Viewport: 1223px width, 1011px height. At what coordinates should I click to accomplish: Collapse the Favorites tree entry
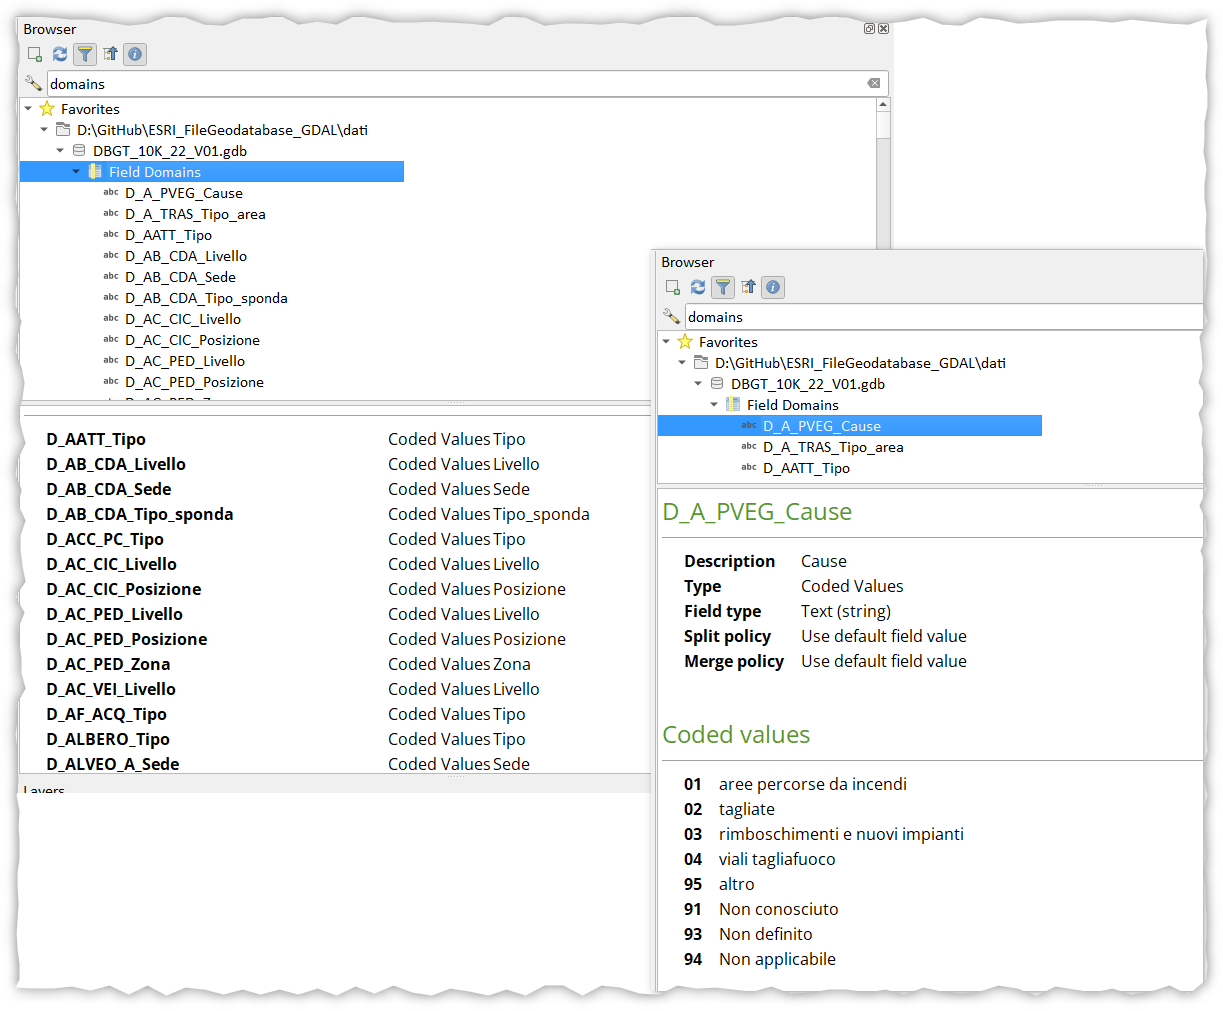click(x=26, y=108)
